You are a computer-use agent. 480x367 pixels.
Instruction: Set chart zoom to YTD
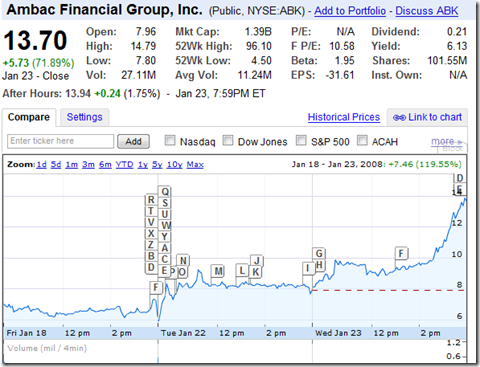click(124, 165)
